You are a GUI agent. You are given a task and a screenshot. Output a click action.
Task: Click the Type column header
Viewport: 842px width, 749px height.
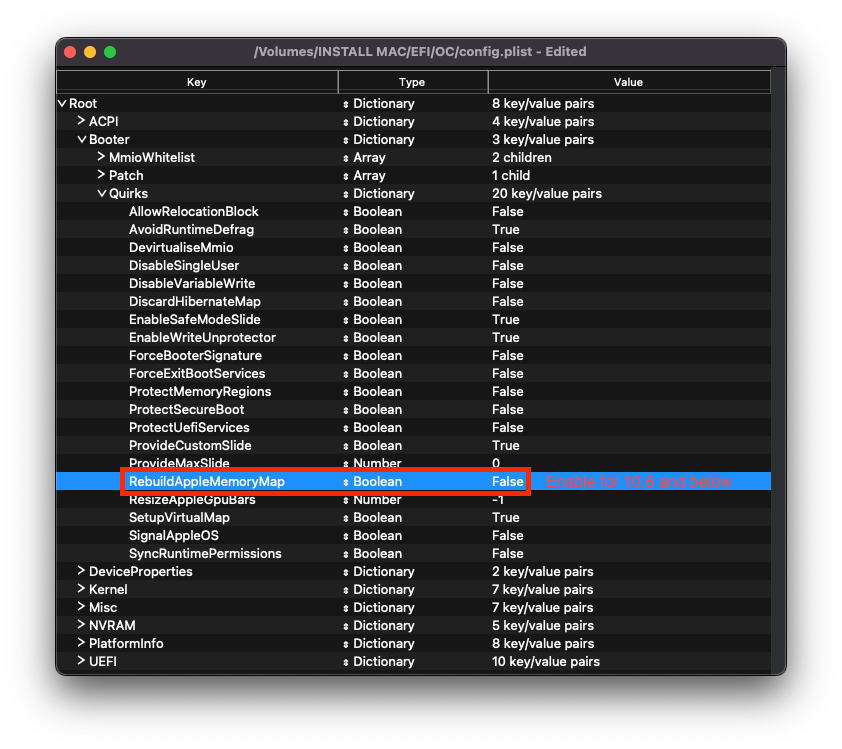(x=412, y=82)
